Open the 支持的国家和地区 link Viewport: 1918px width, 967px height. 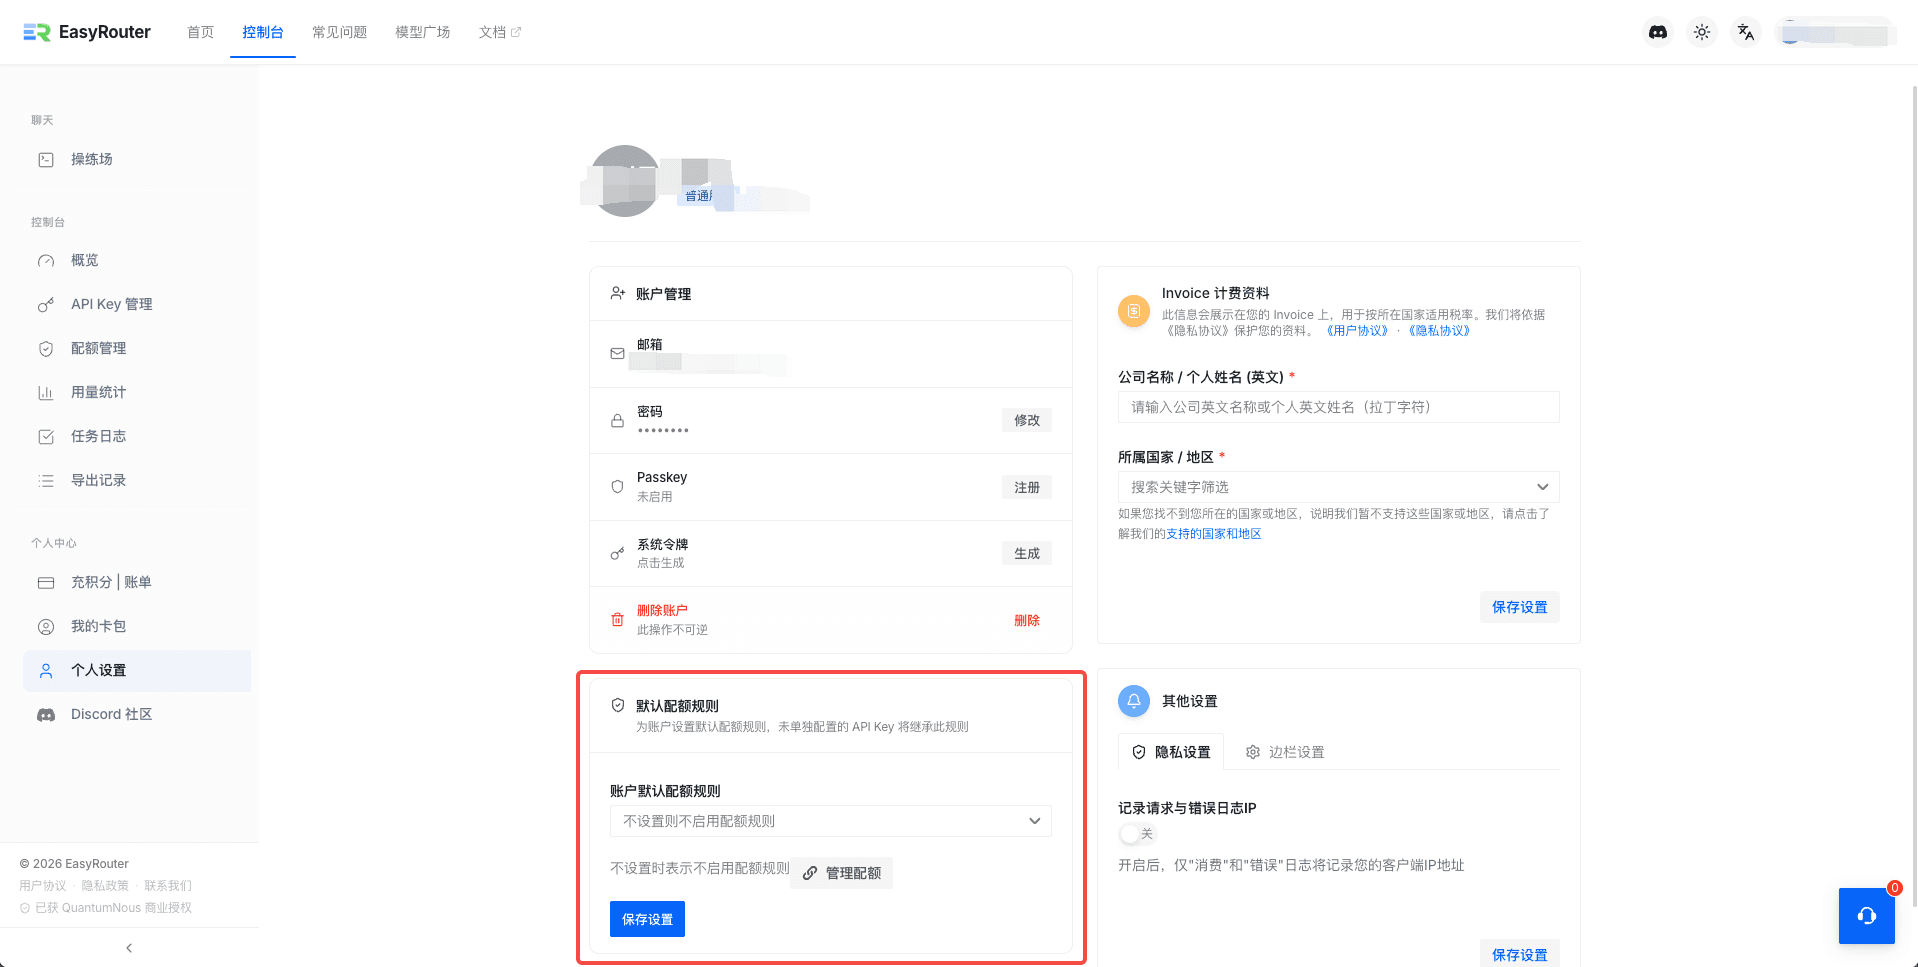tap(1214, 534)
